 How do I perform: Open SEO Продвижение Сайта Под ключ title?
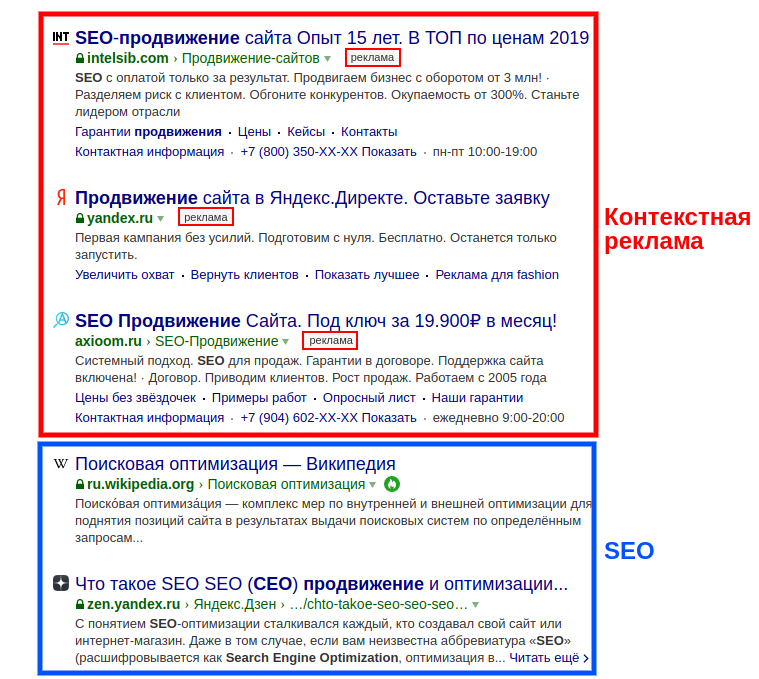click(316, 321)
